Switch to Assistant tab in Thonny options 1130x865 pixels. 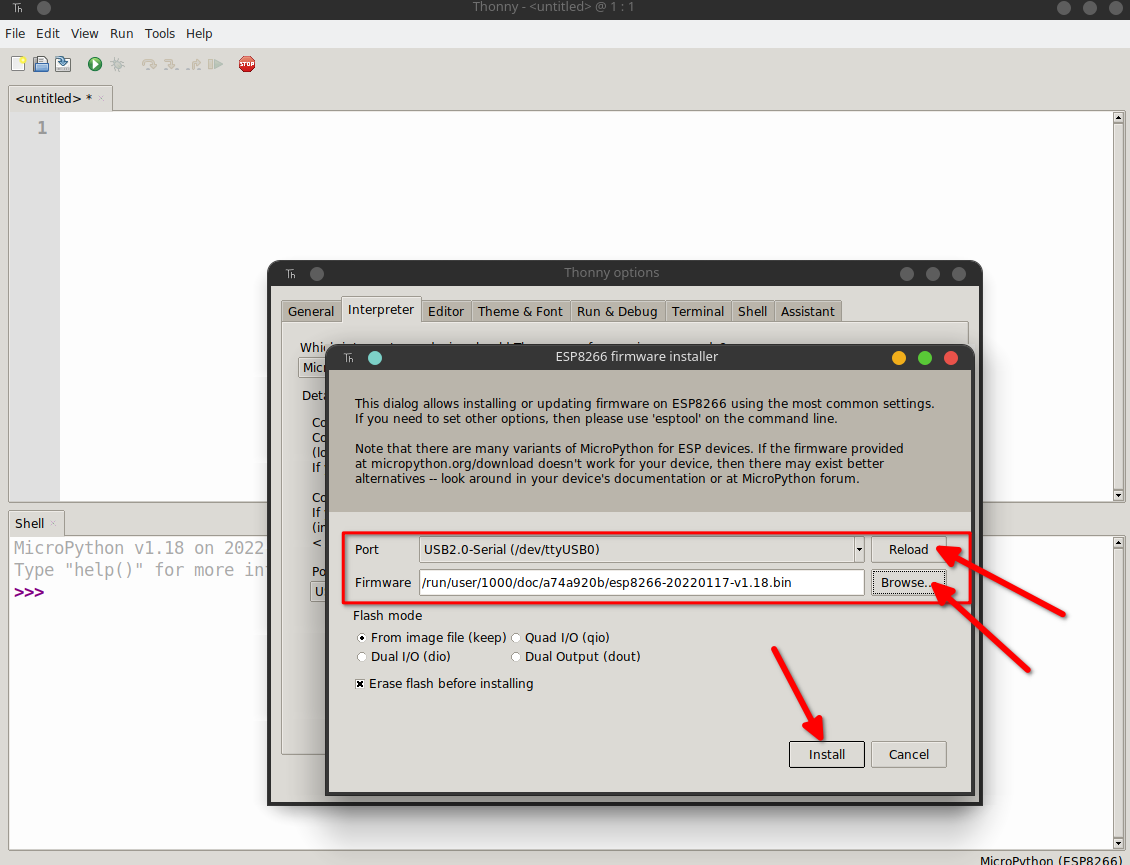[807, 311]
